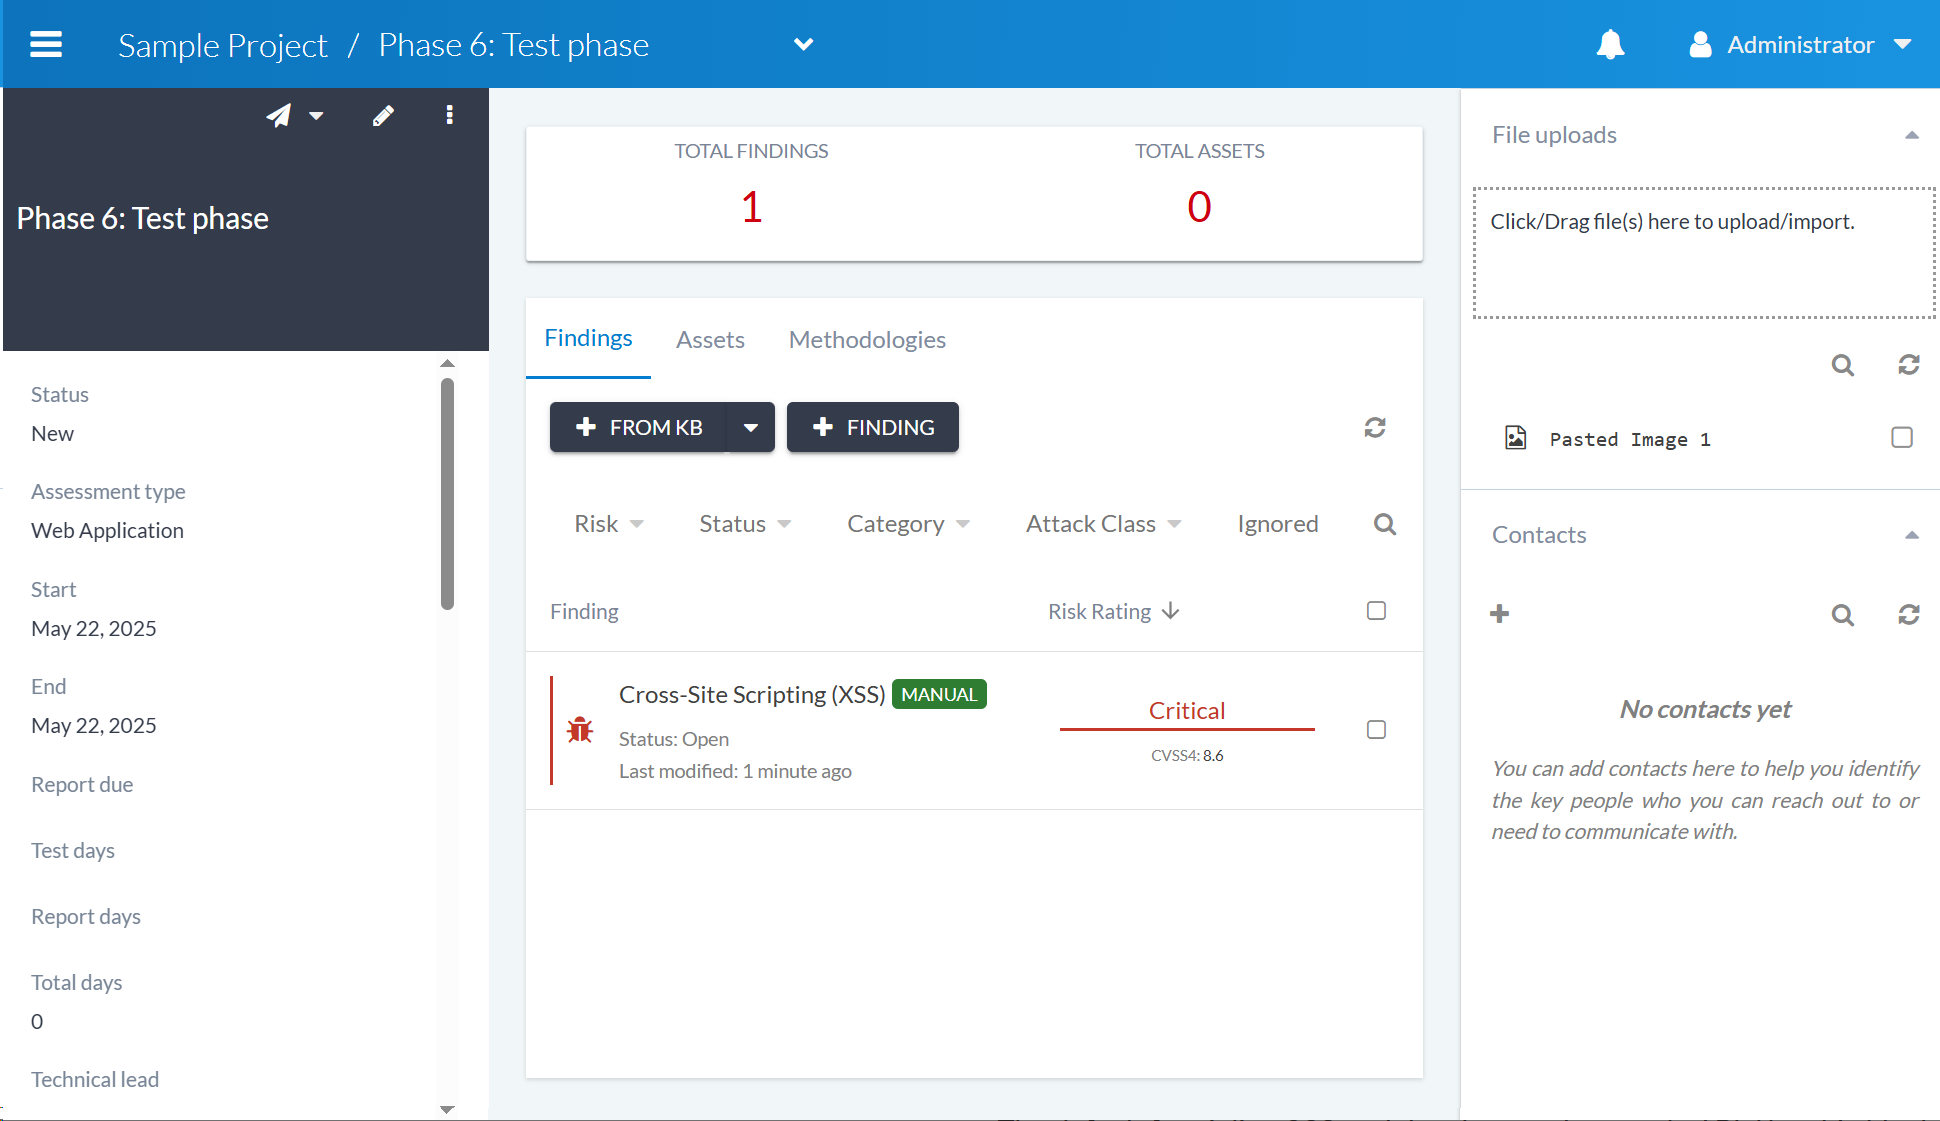Open the FROM KB dropdown arrow

pos(750,428)
